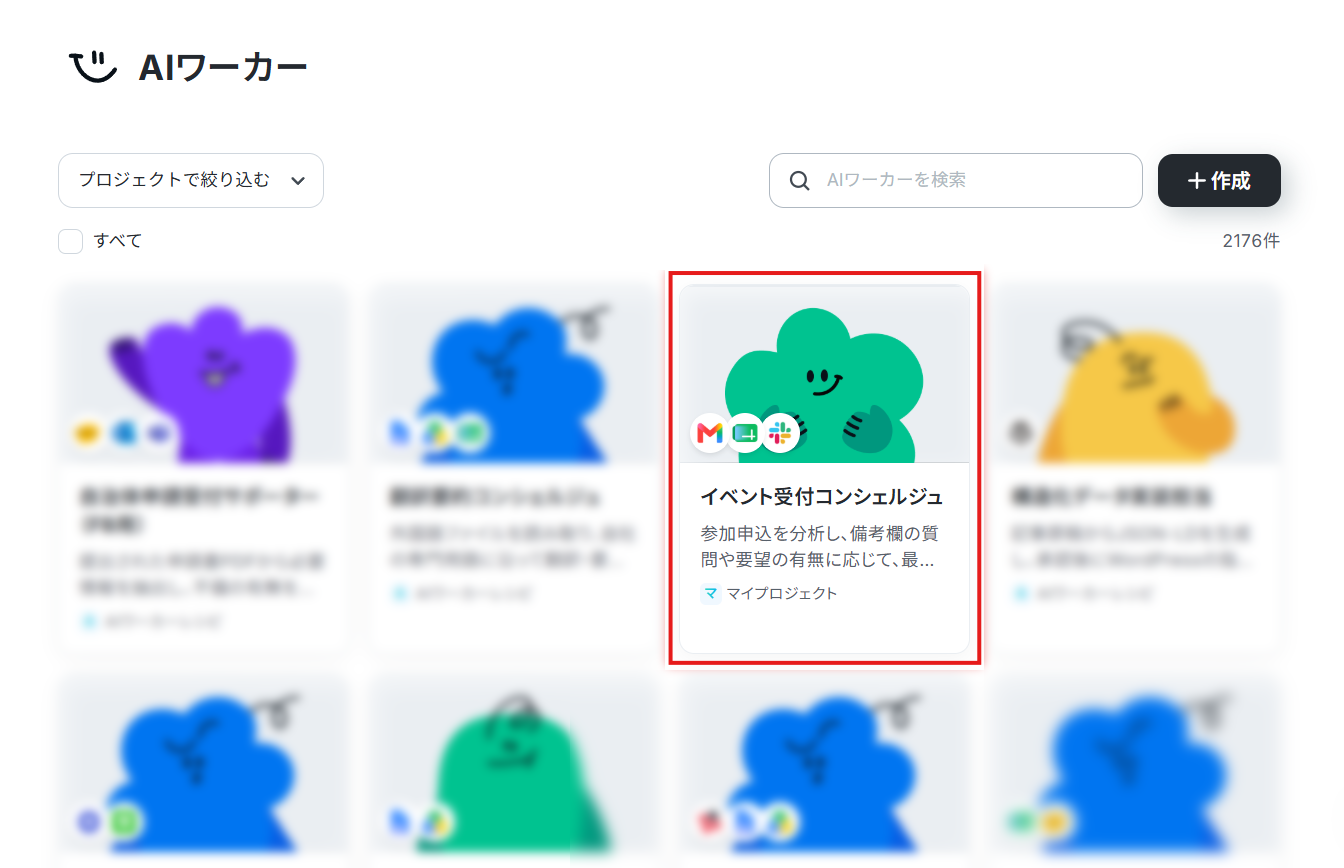Open the プロジェクトで絞り込む dropdown
1344x868 pixels.
[x=191, y=181]
